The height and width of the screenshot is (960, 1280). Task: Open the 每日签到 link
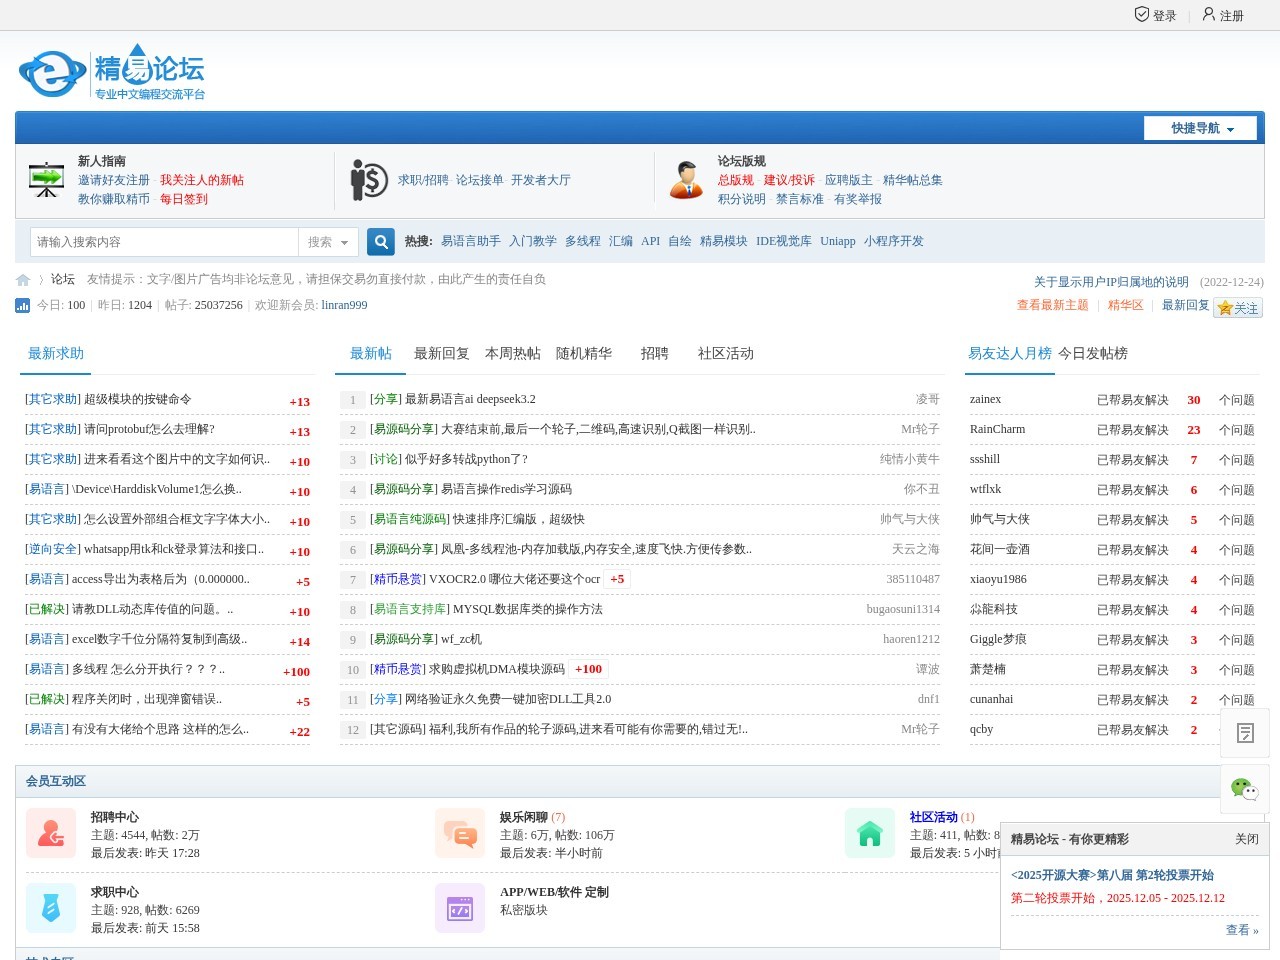[184, 199]
